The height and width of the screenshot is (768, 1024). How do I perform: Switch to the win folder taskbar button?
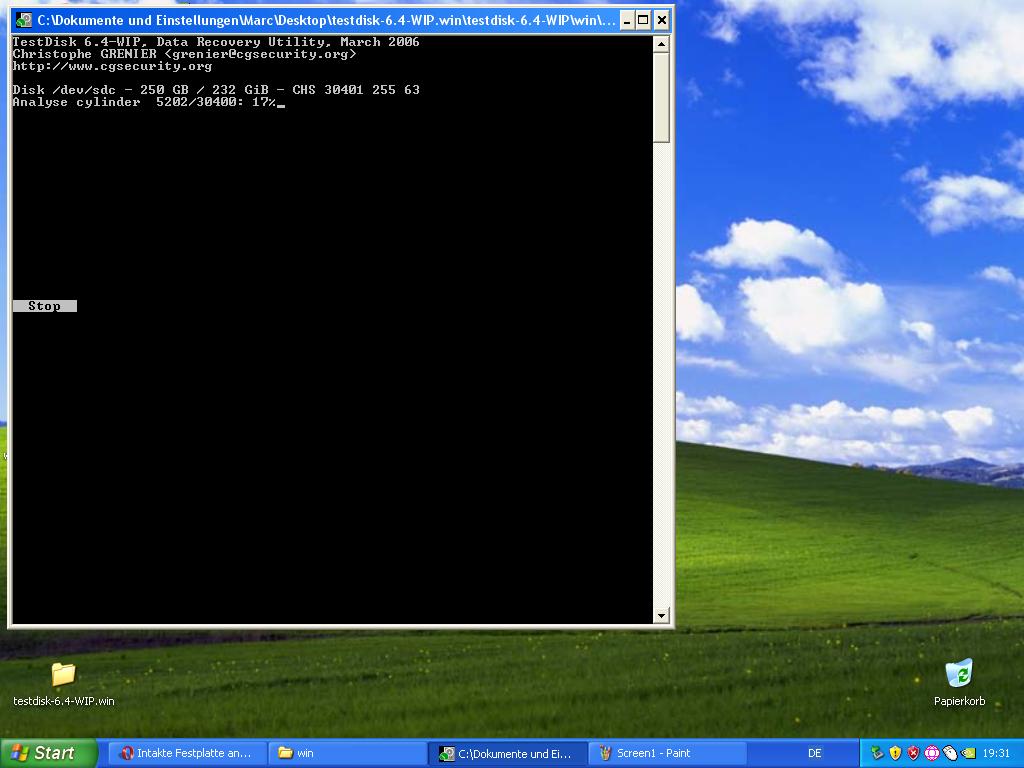pos(347,753)
